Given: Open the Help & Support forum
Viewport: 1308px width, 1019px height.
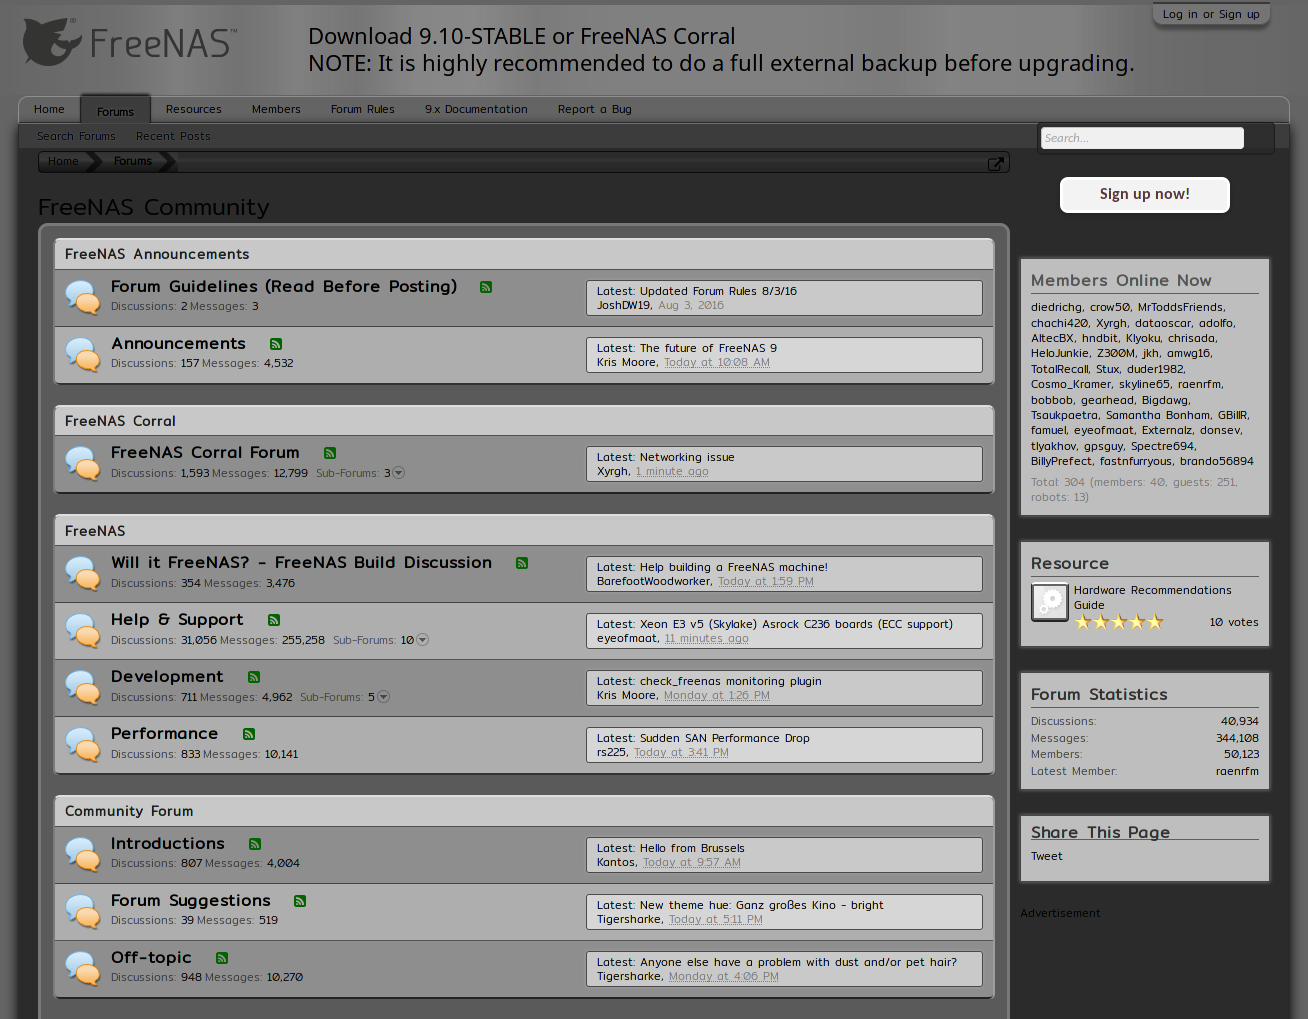Looking at the screenshot, I should 177,620.
